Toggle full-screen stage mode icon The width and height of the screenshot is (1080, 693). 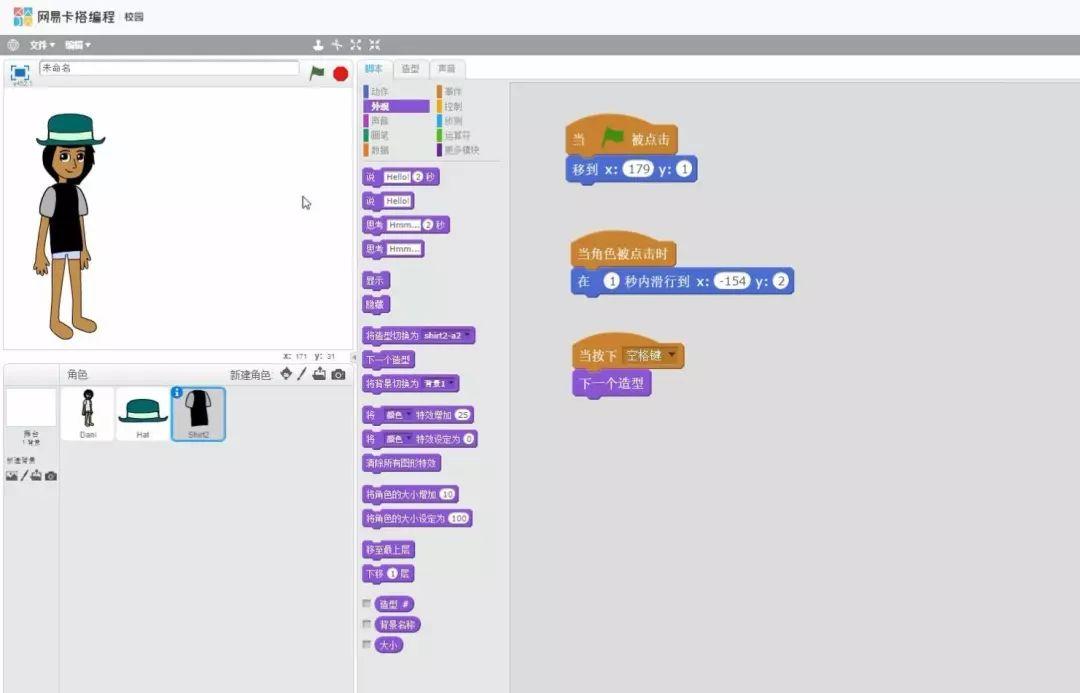pyautogui.click(x=19, y=72)
